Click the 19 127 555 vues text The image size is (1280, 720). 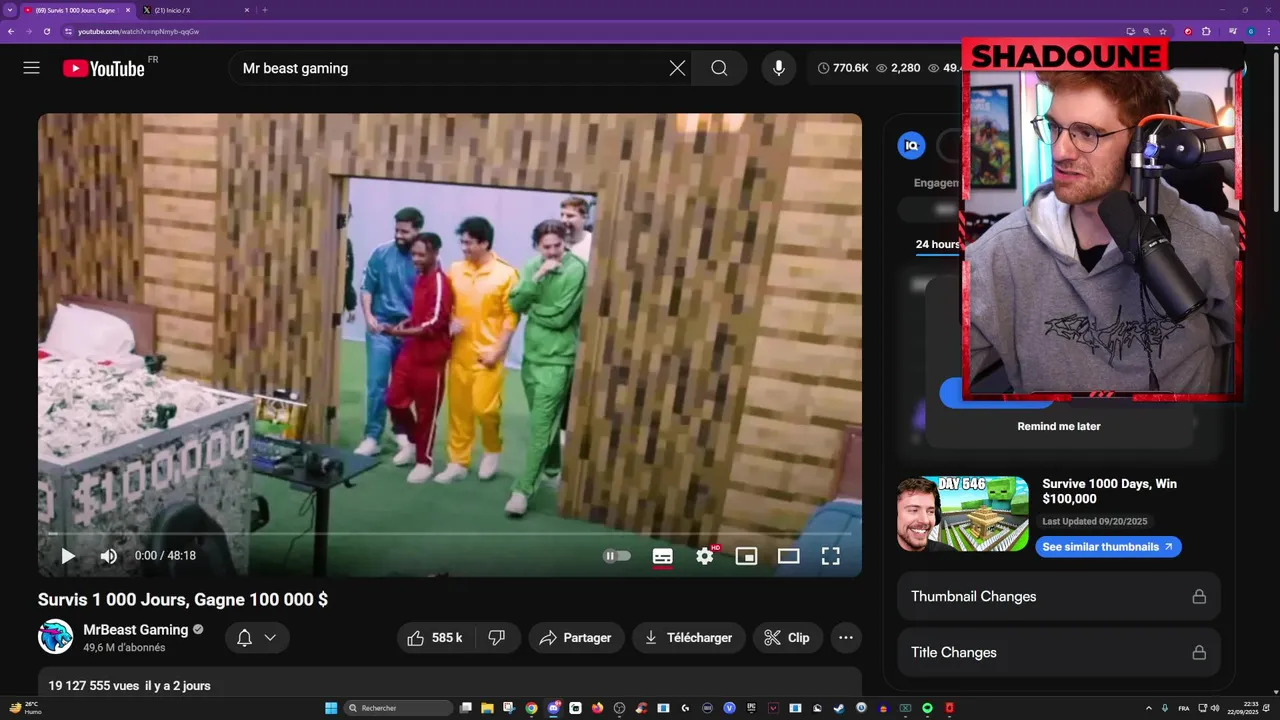(94, 686)
